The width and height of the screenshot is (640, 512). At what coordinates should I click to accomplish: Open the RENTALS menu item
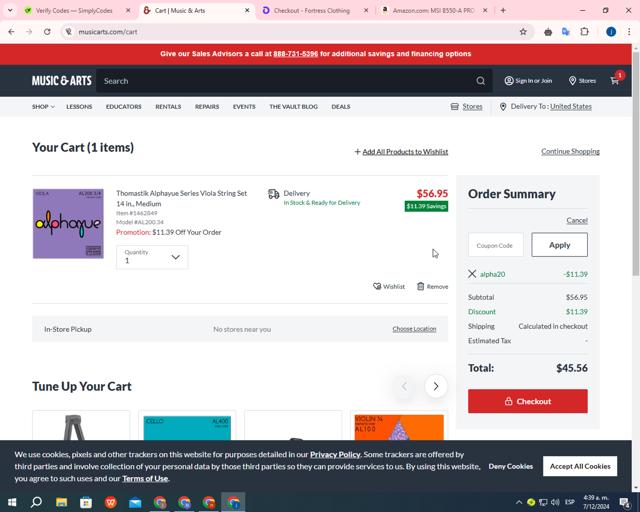click(168, 107)
